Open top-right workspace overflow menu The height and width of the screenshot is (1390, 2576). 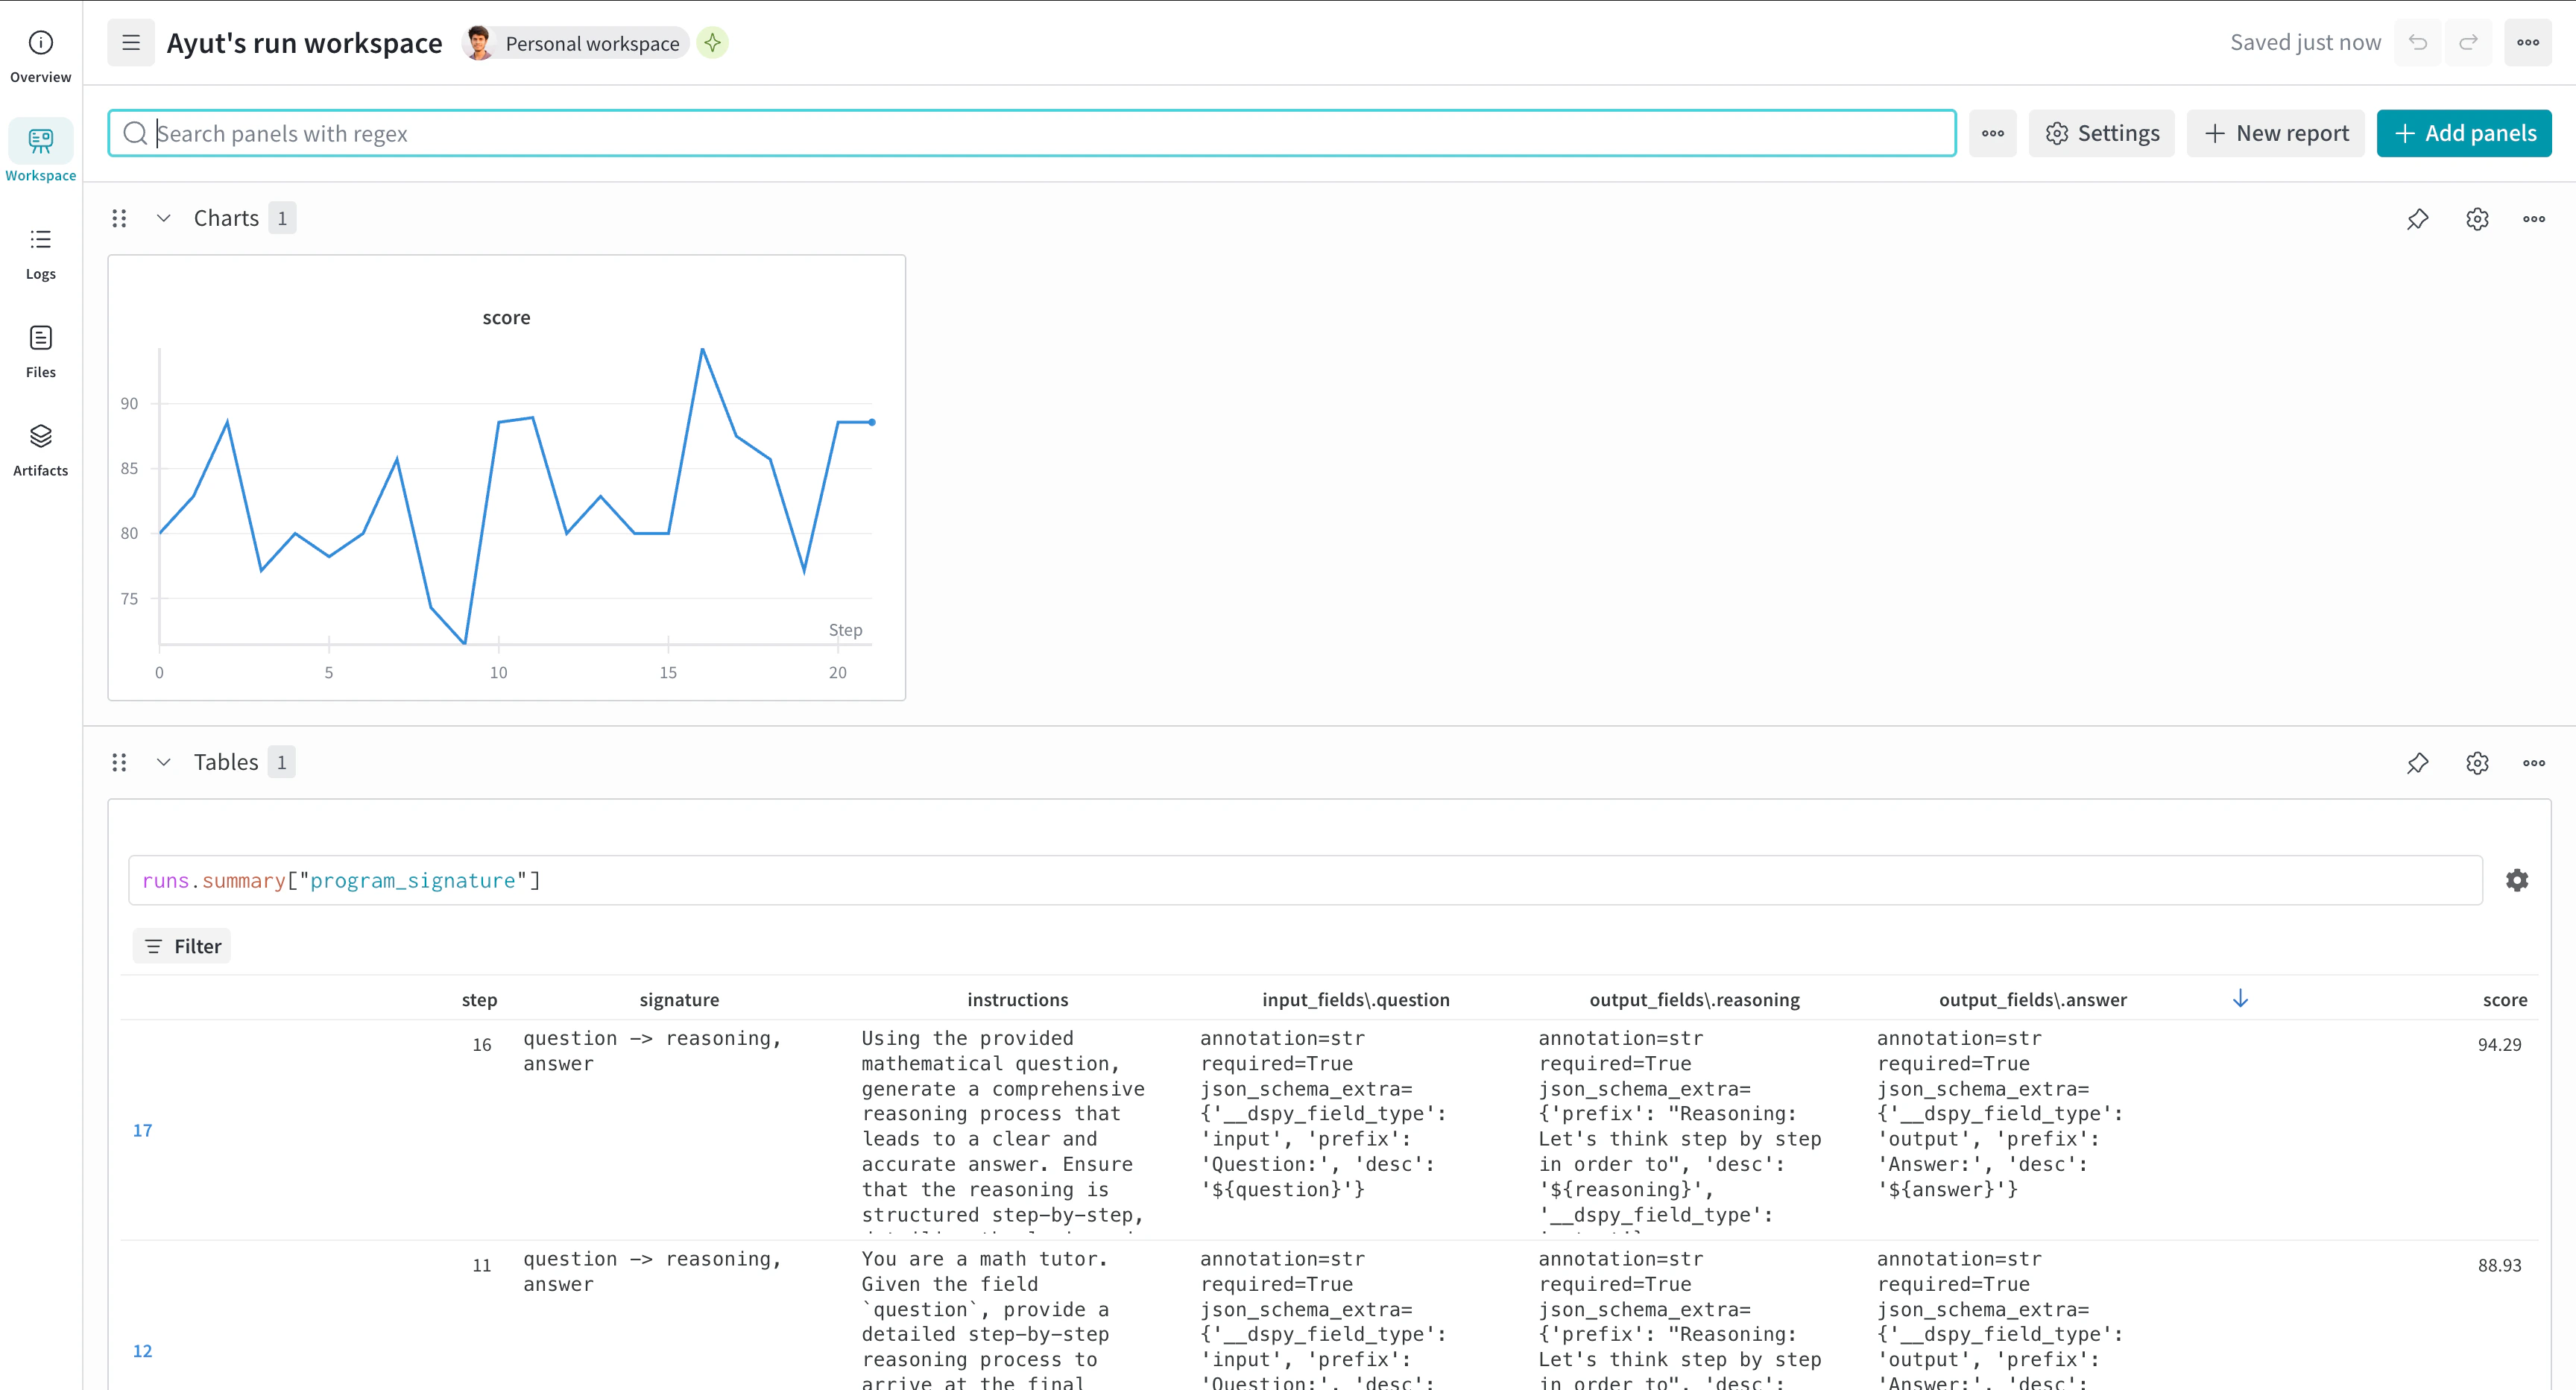click(2527, 42)
